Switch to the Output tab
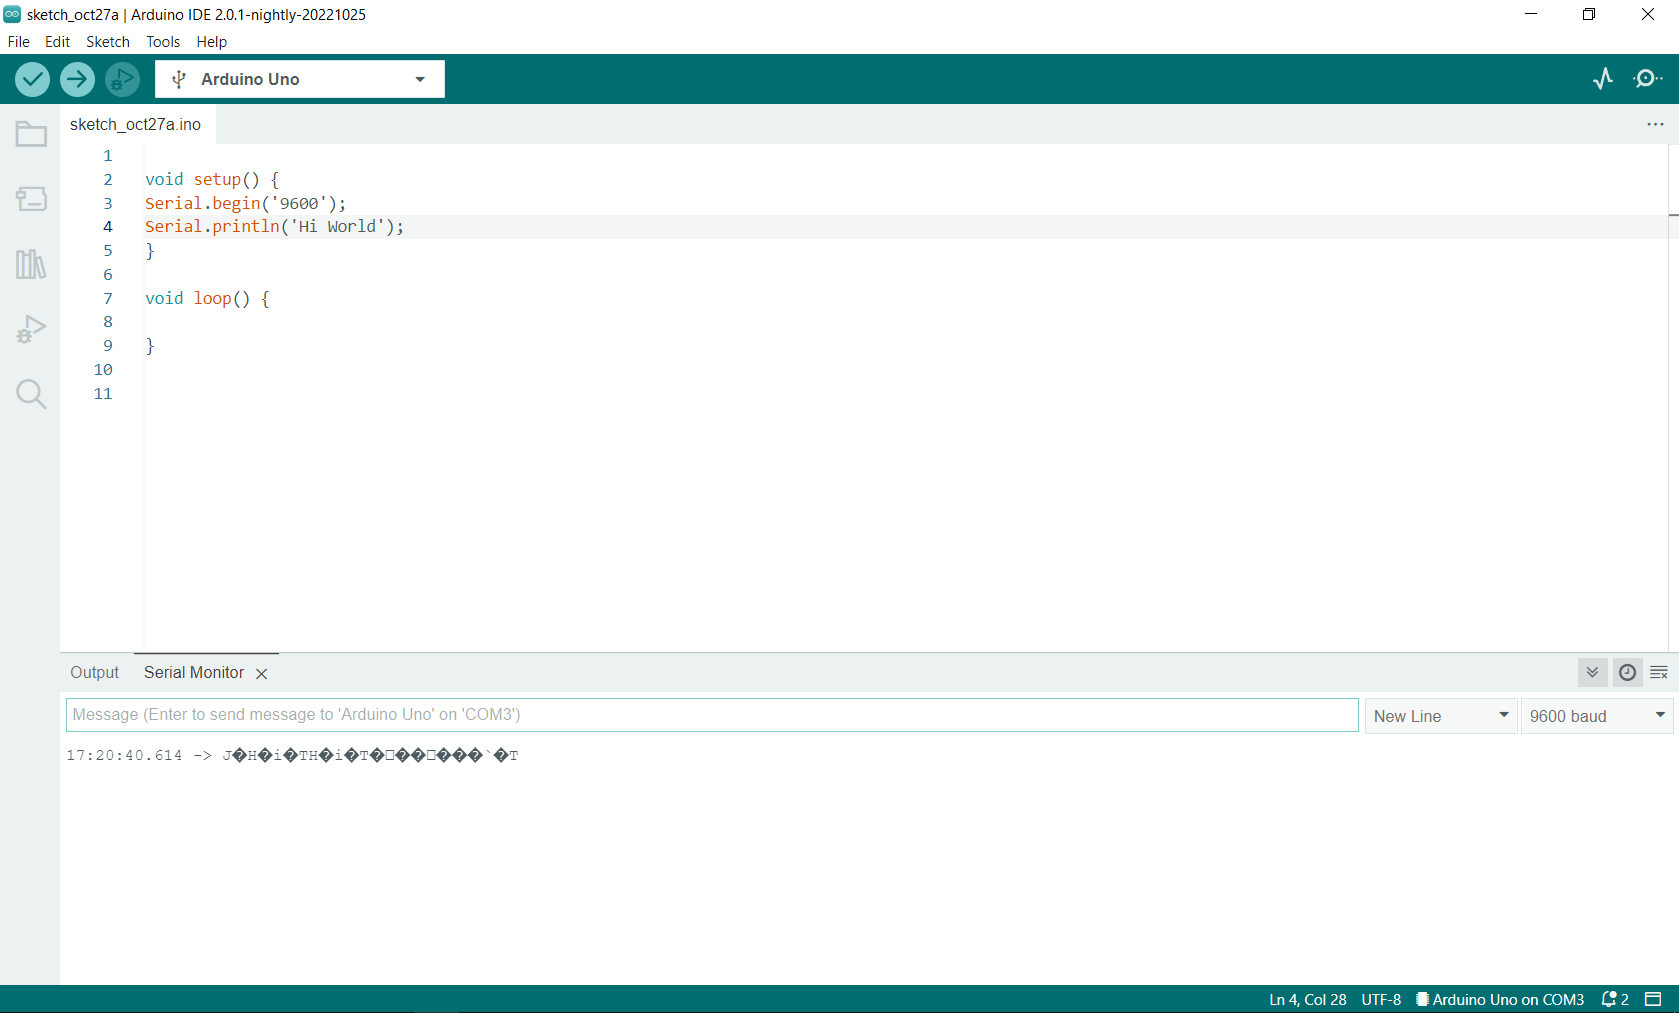This screenshot has width=1679, height=1013. tap(94, 673)
